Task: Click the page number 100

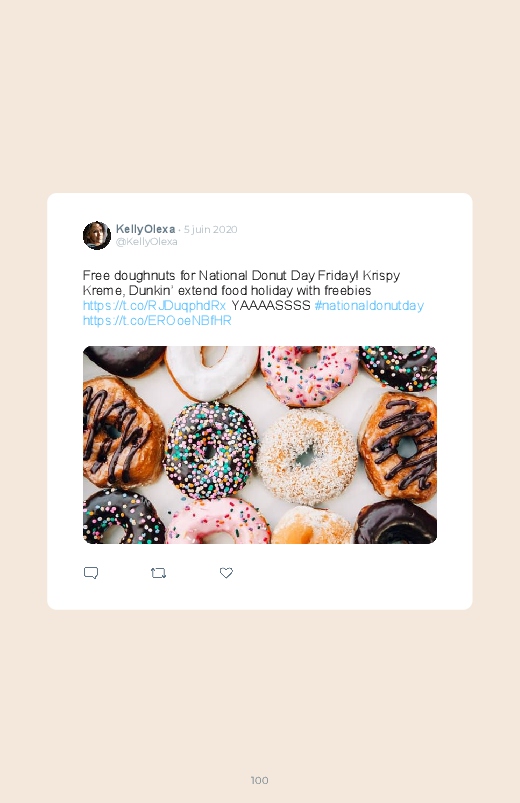Action: pos(260,780)
